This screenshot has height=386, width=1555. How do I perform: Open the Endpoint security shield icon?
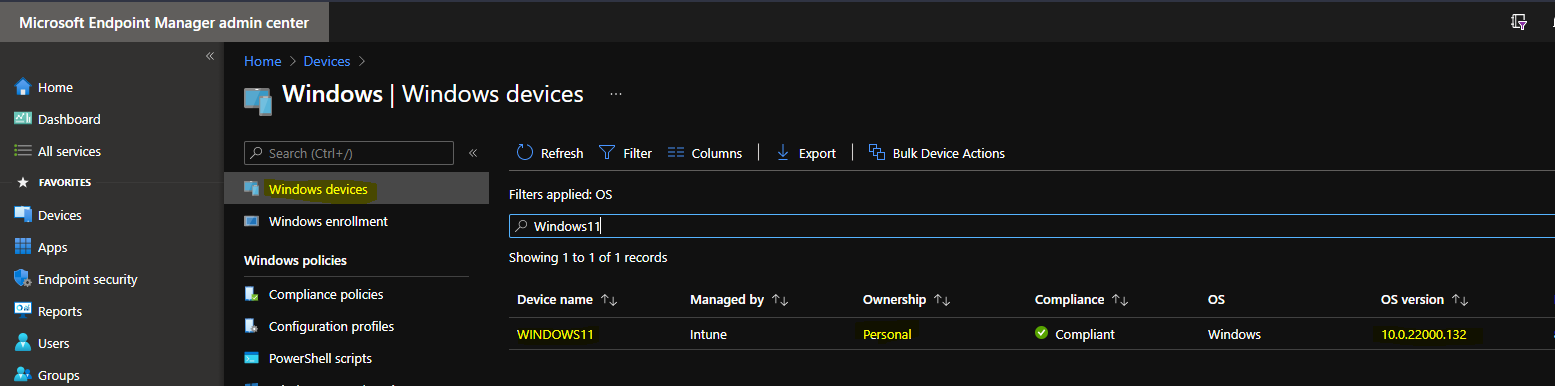[x=23, y=279]
